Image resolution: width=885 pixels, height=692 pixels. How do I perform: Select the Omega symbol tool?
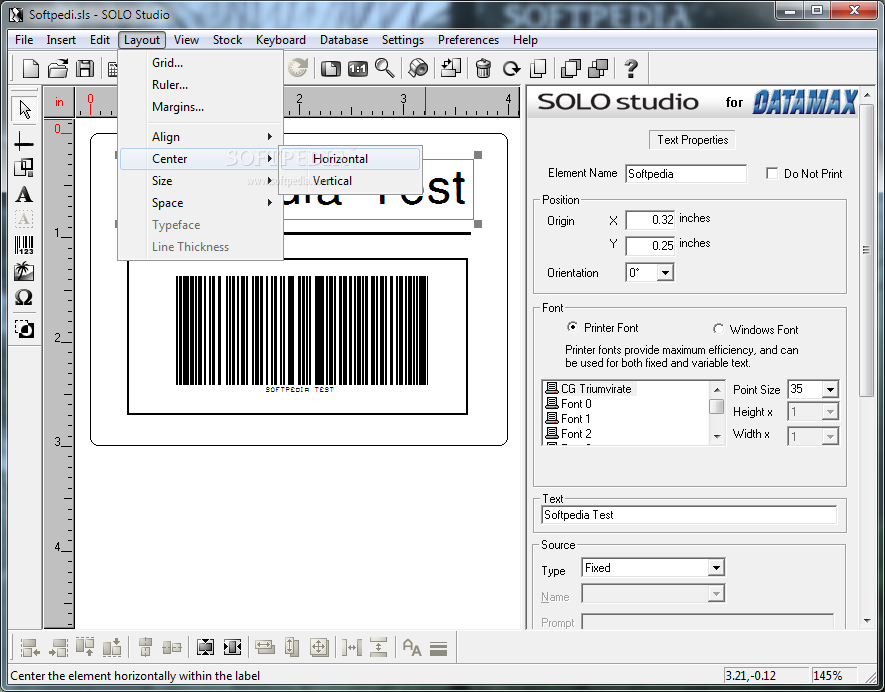24,297
